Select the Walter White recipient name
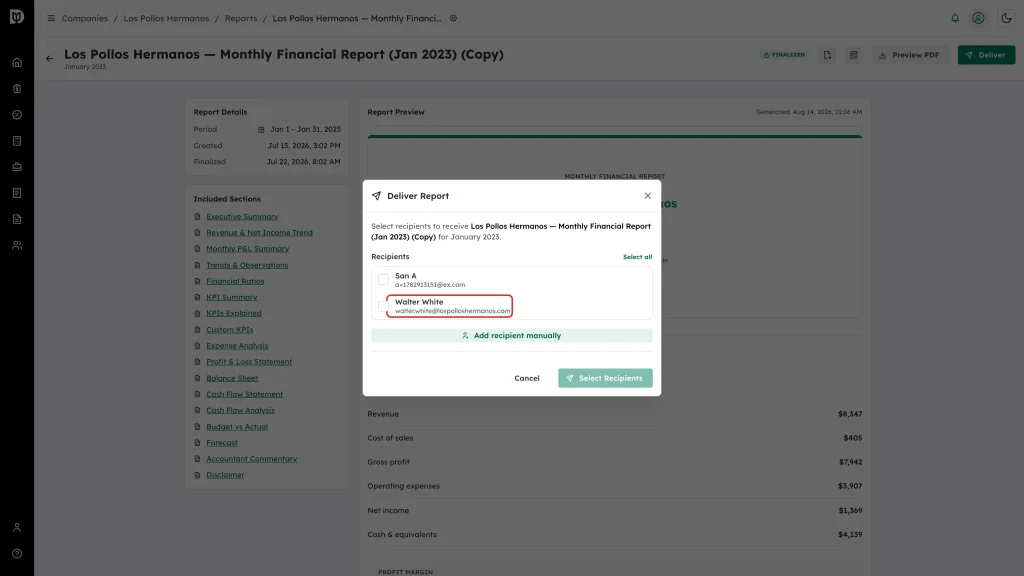 pyautogui.click(x=419, y=302)
